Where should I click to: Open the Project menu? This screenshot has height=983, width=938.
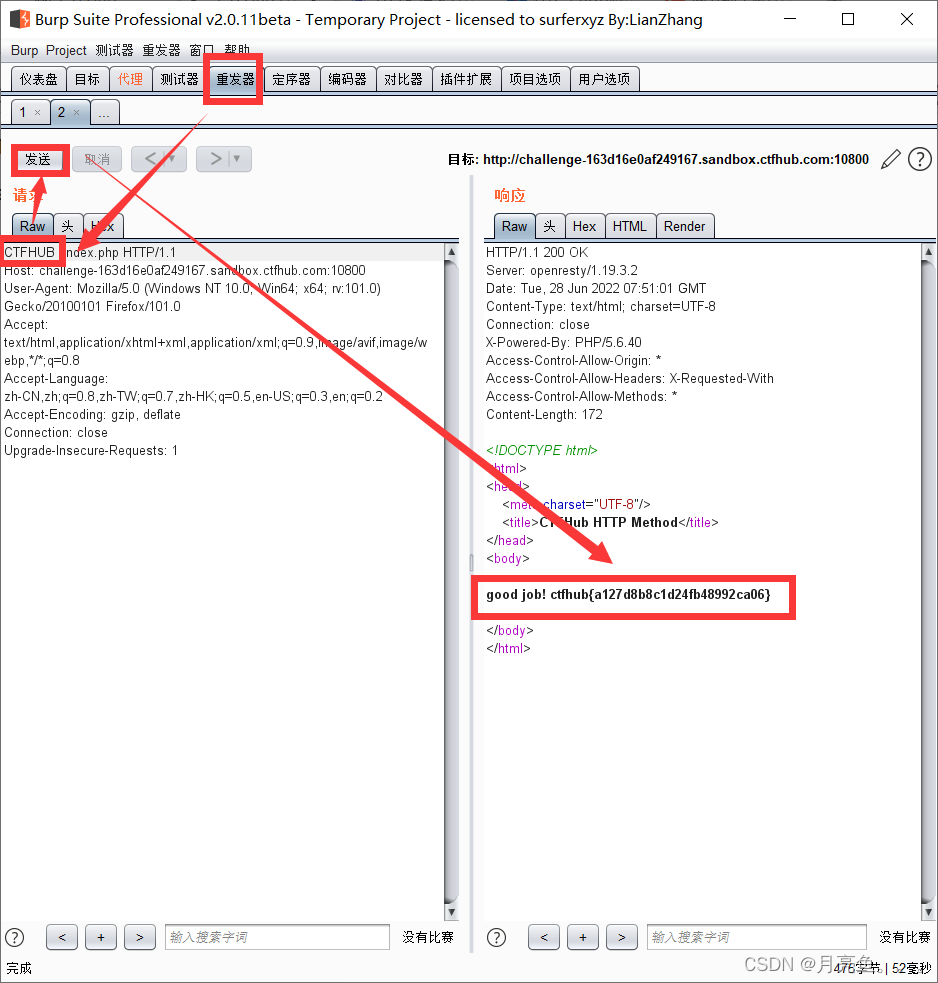(x=66, y=50)
